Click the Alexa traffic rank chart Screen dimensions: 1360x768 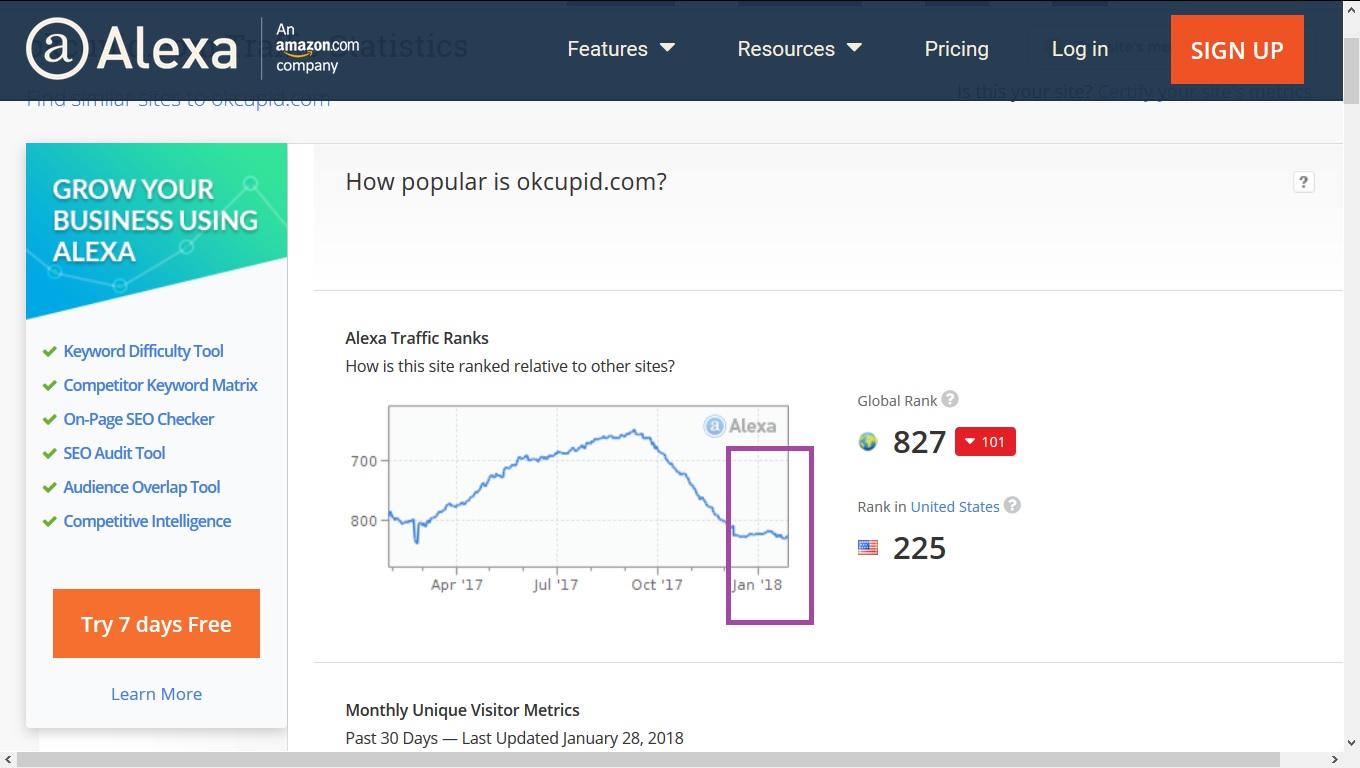(588, 486)
